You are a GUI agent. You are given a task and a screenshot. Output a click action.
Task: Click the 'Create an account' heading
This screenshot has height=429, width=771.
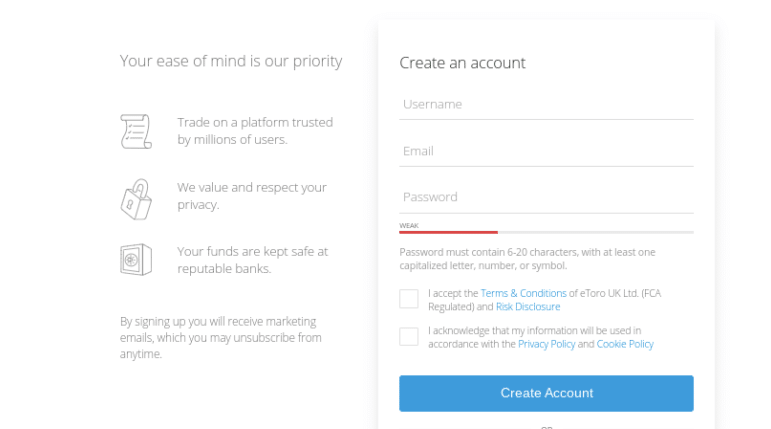click(462, 63)
